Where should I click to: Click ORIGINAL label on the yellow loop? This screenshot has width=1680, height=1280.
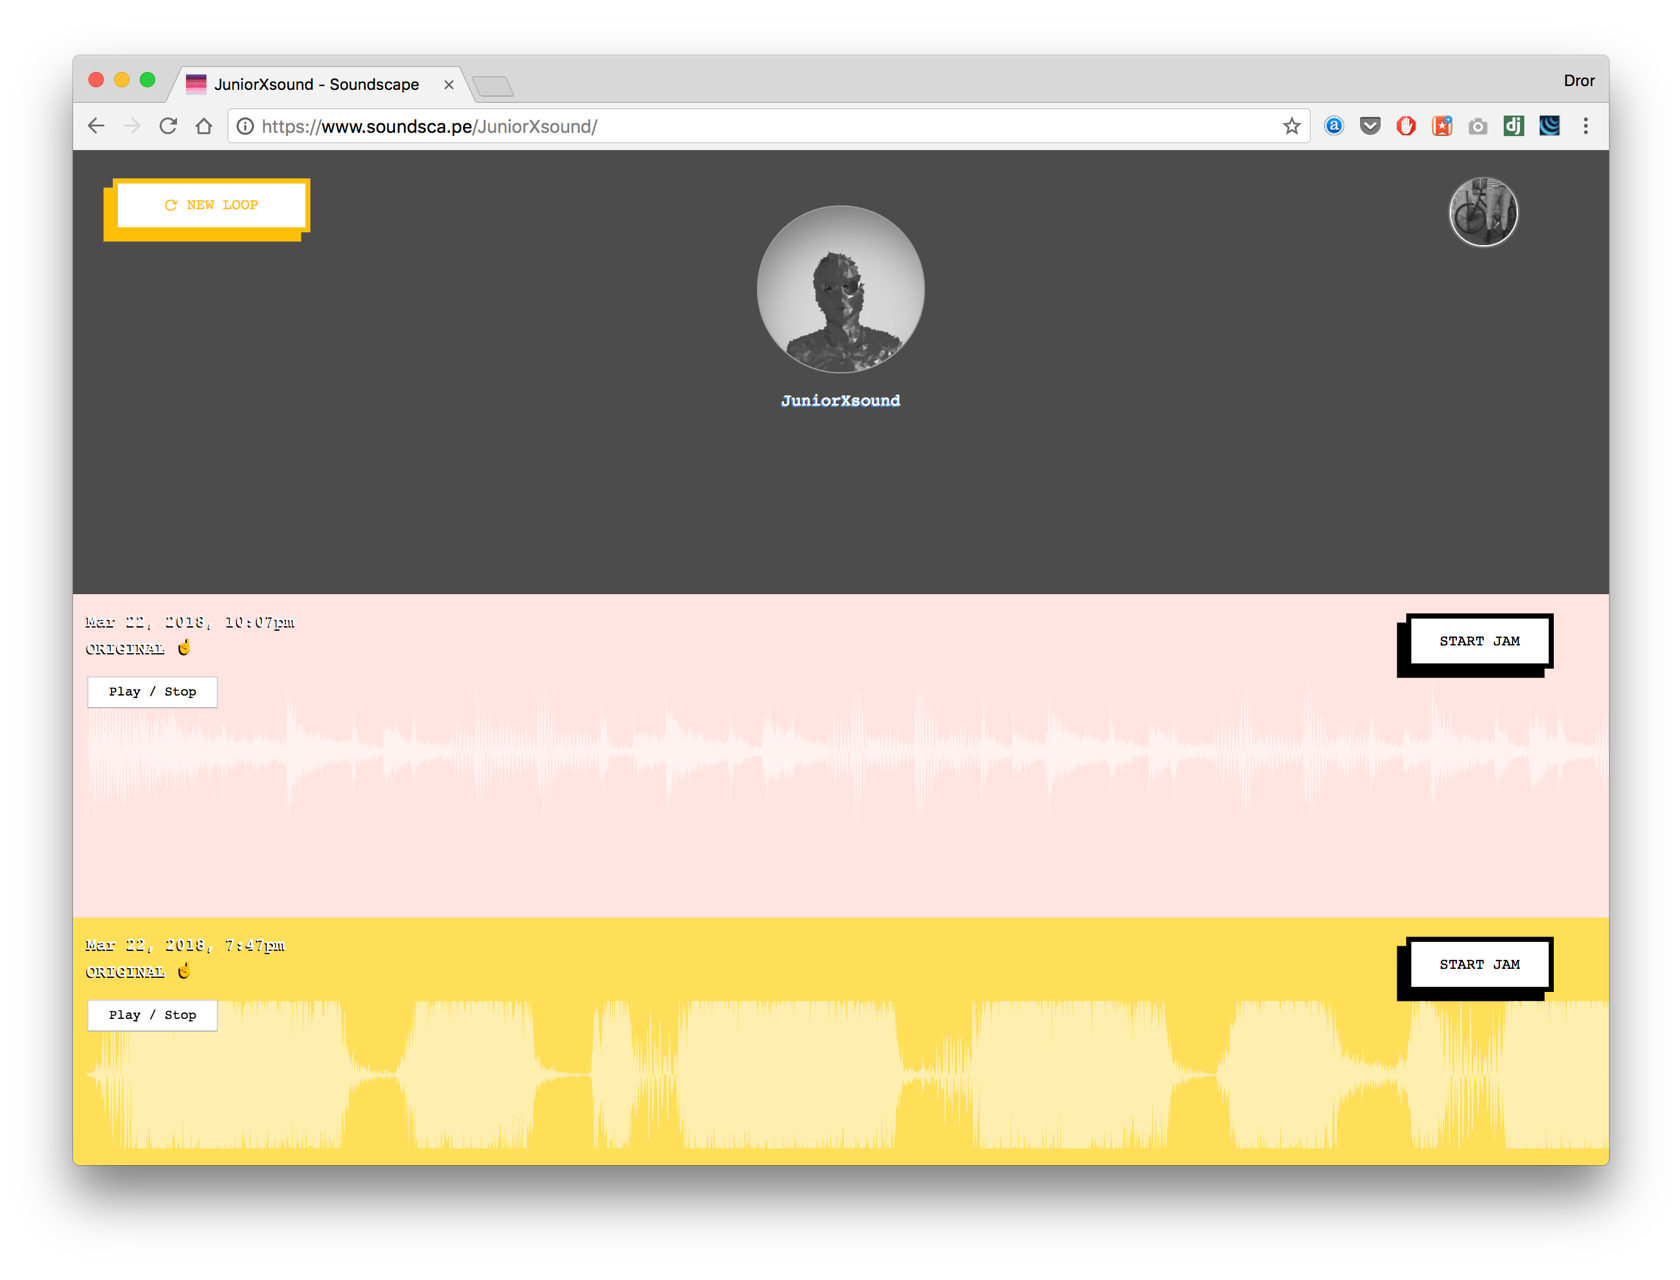coord(125,972)
